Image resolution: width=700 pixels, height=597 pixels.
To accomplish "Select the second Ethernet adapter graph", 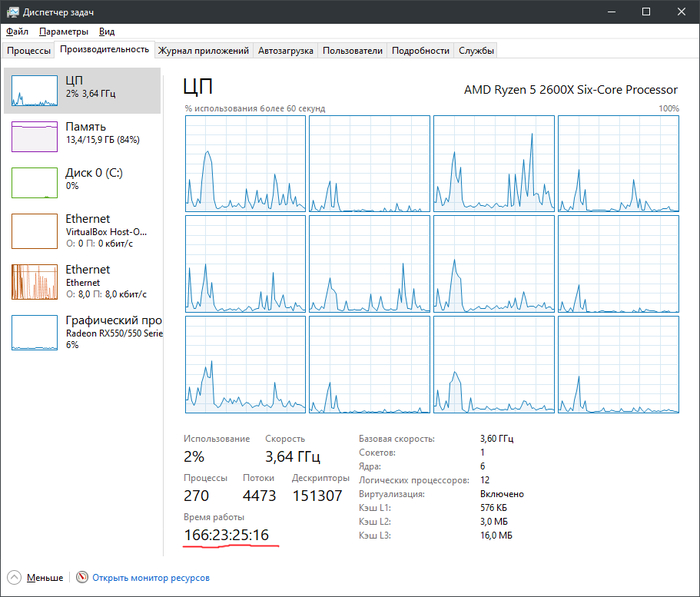I will coord(35,282).
